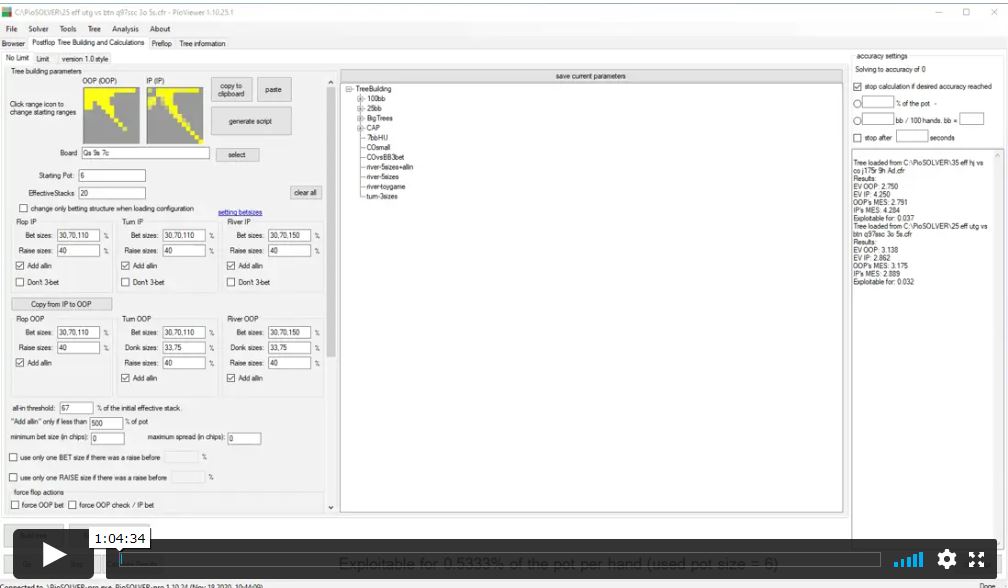Click the copy to clipboard button

[x=231, y=89]
